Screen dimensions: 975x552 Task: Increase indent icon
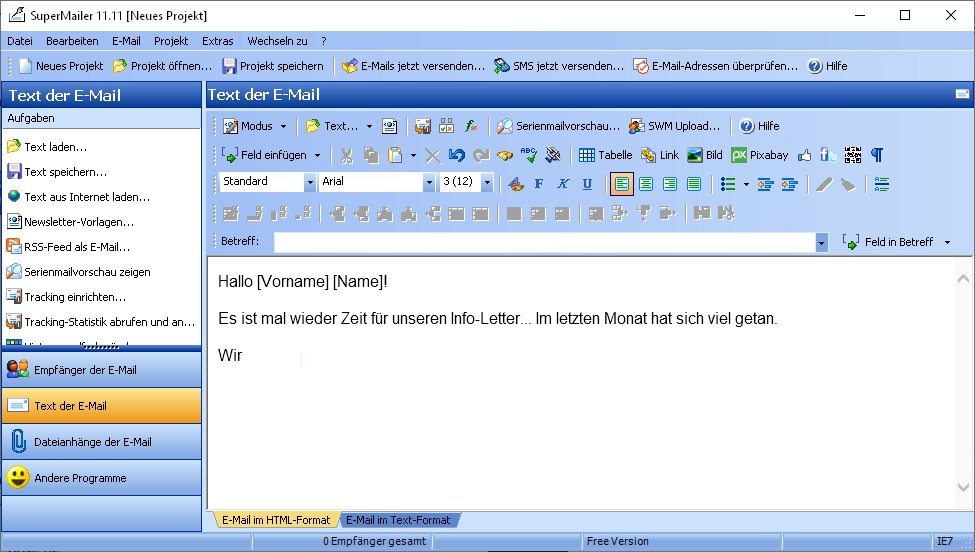click(x=789, y=184)
